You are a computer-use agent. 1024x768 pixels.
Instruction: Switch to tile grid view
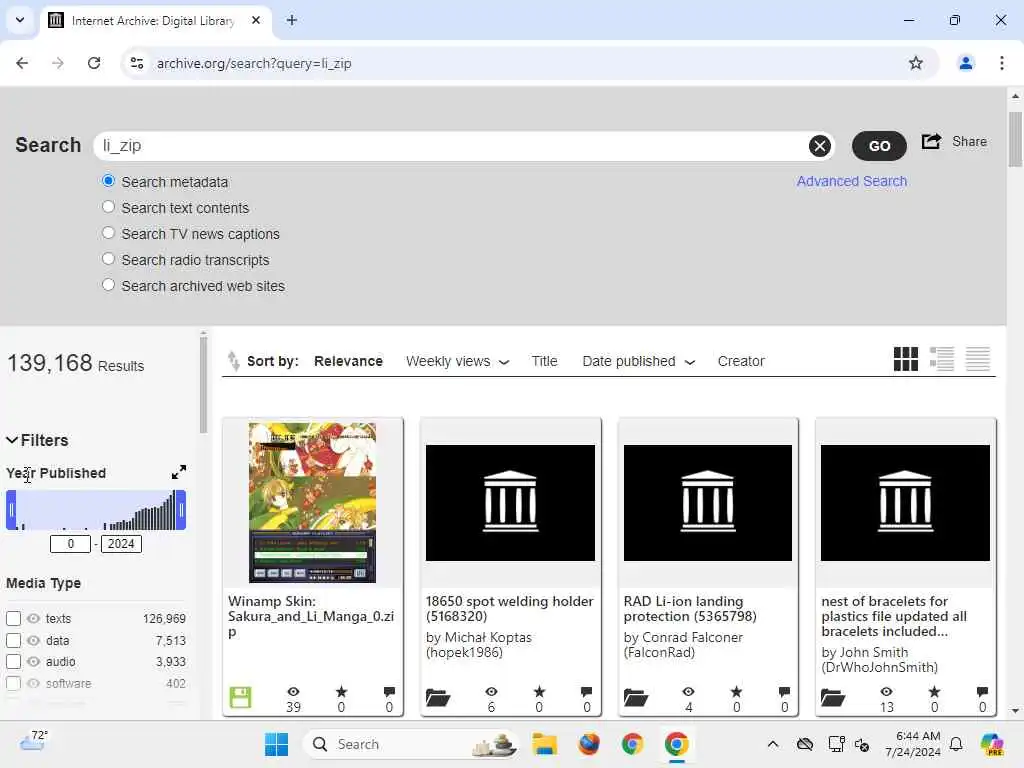(905, 359)
